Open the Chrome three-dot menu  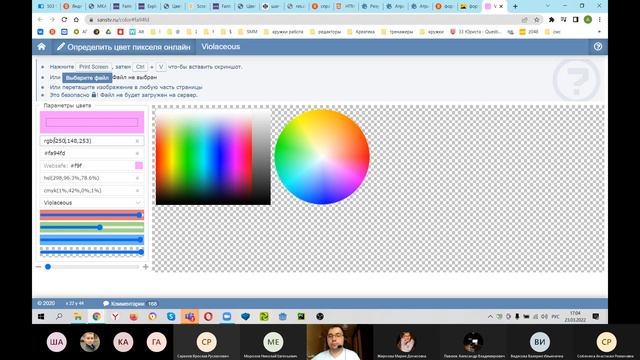pos(600,20)
